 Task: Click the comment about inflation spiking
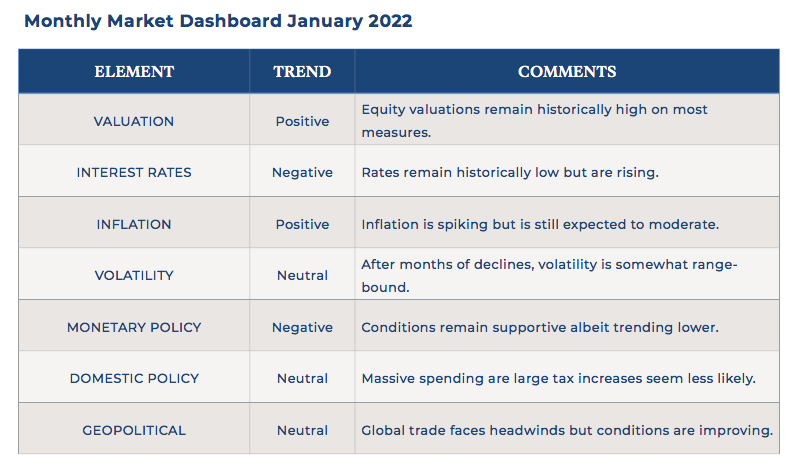pyautogui.click(x=540, y=225)
